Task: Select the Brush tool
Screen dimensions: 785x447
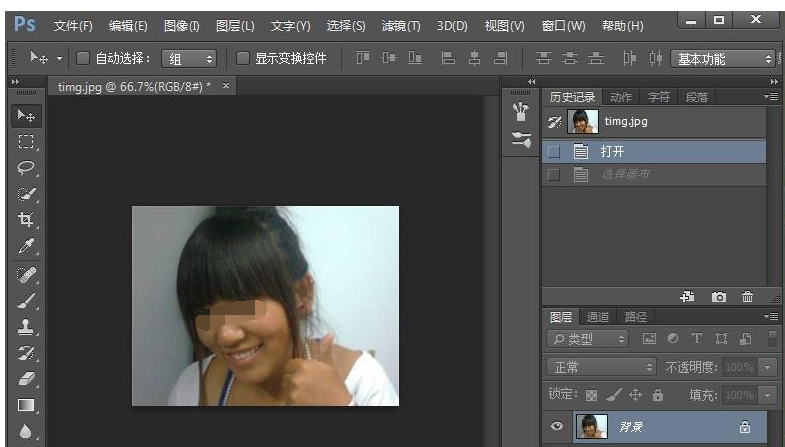Action: (x=26, y=301)
